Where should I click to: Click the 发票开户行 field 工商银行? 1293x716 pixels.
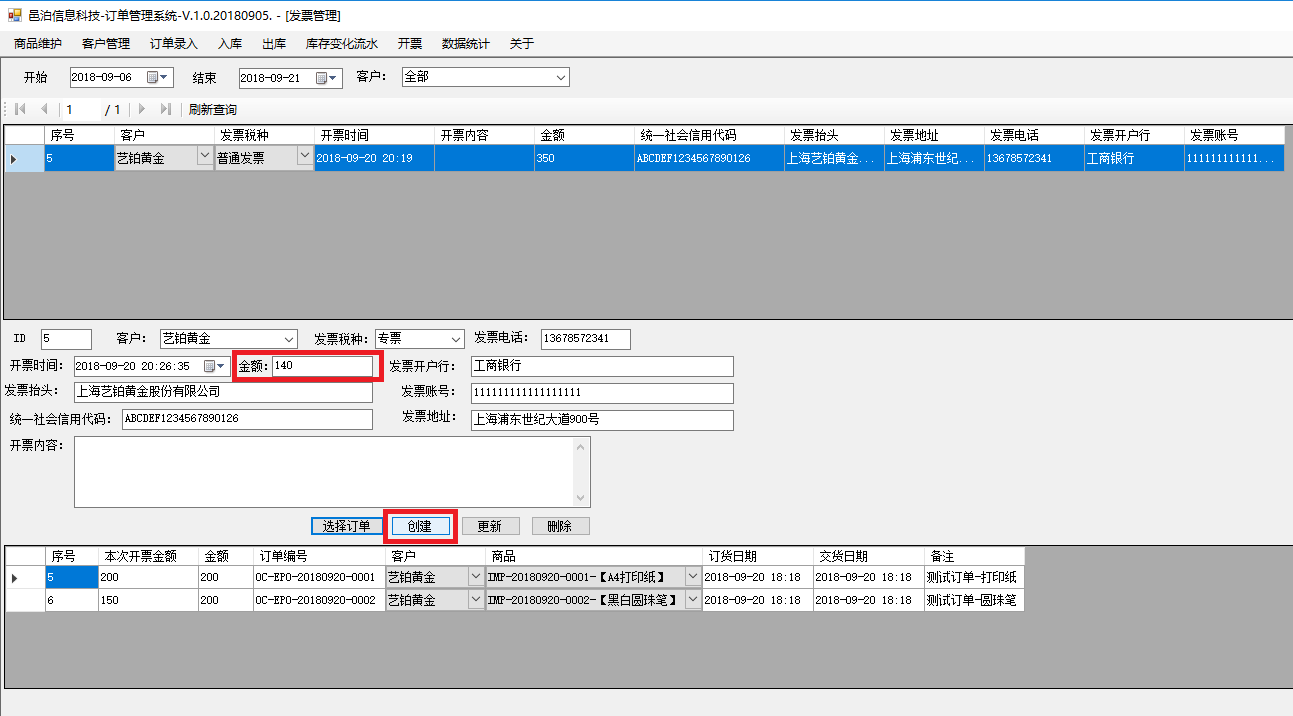(x=602, y=366)
